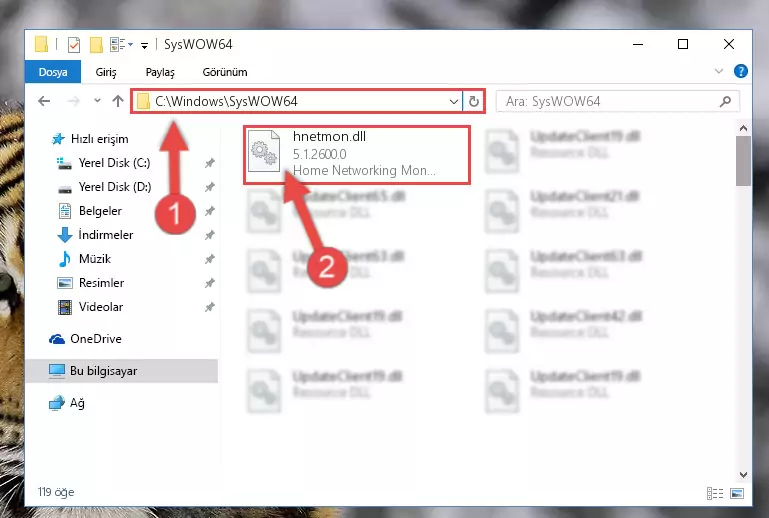Open the recent locations dropdown arrow
Screen dimensions: 769x518
97,101
